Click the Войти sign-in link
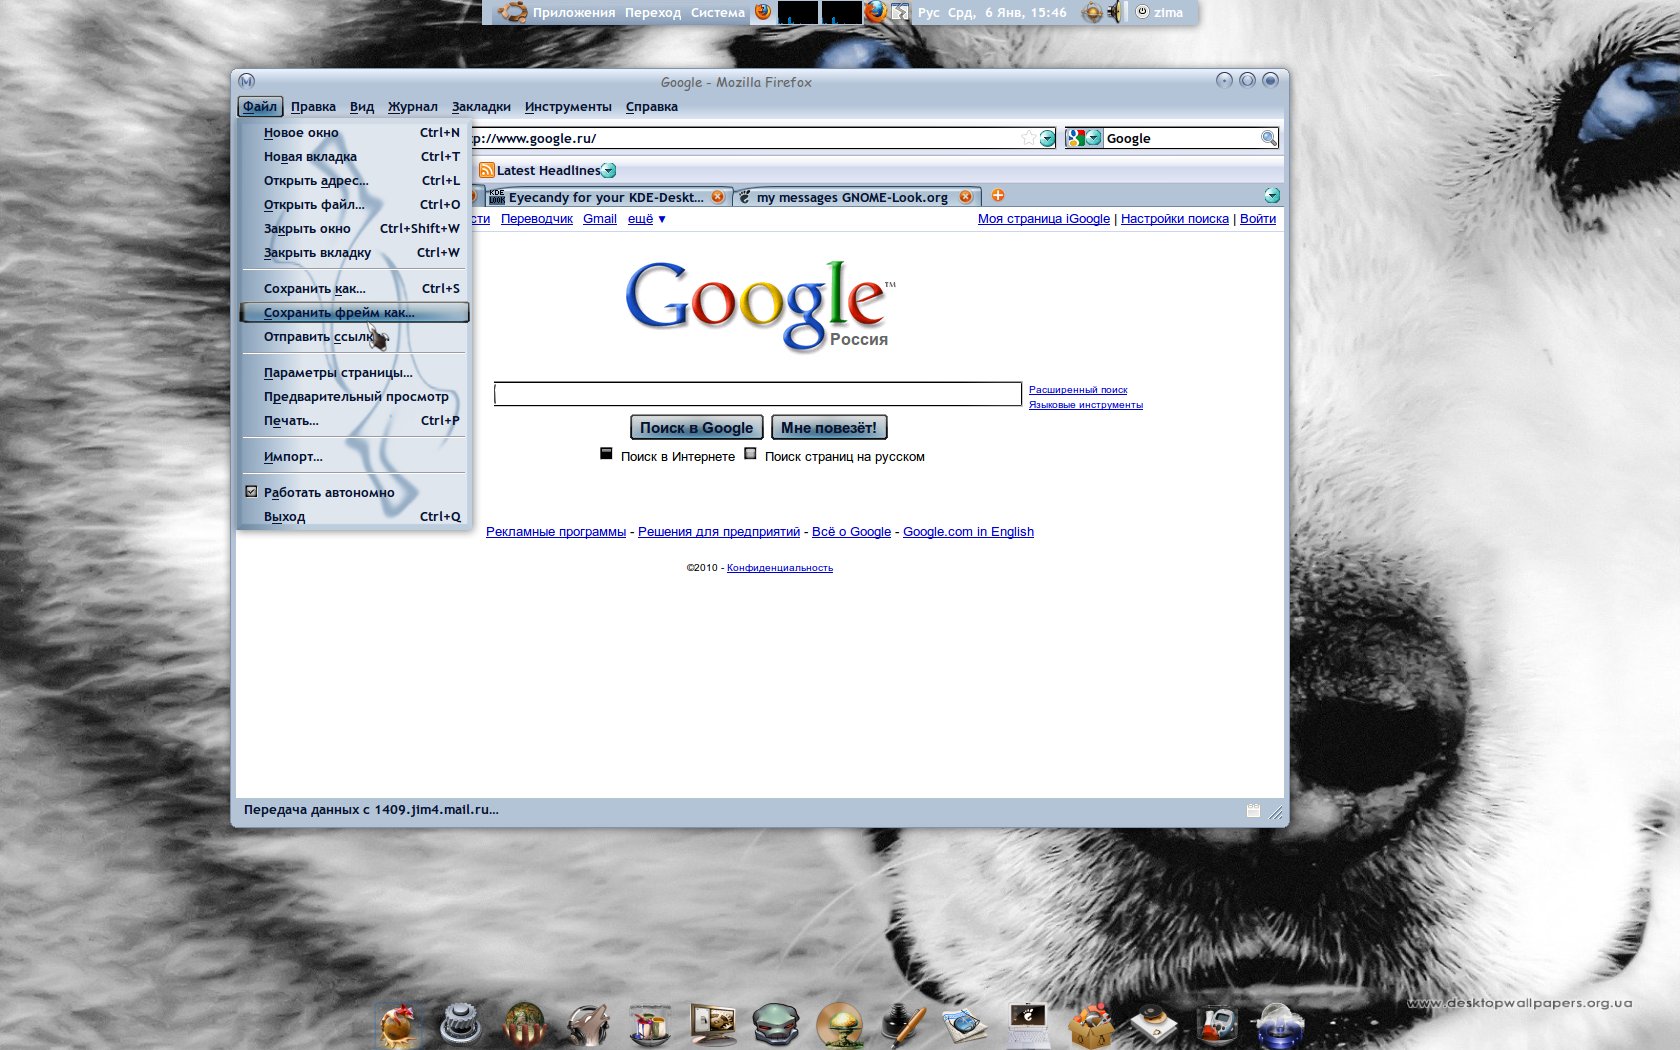The height and width of the screenshot is (1050, 1680). [1258, 219]
